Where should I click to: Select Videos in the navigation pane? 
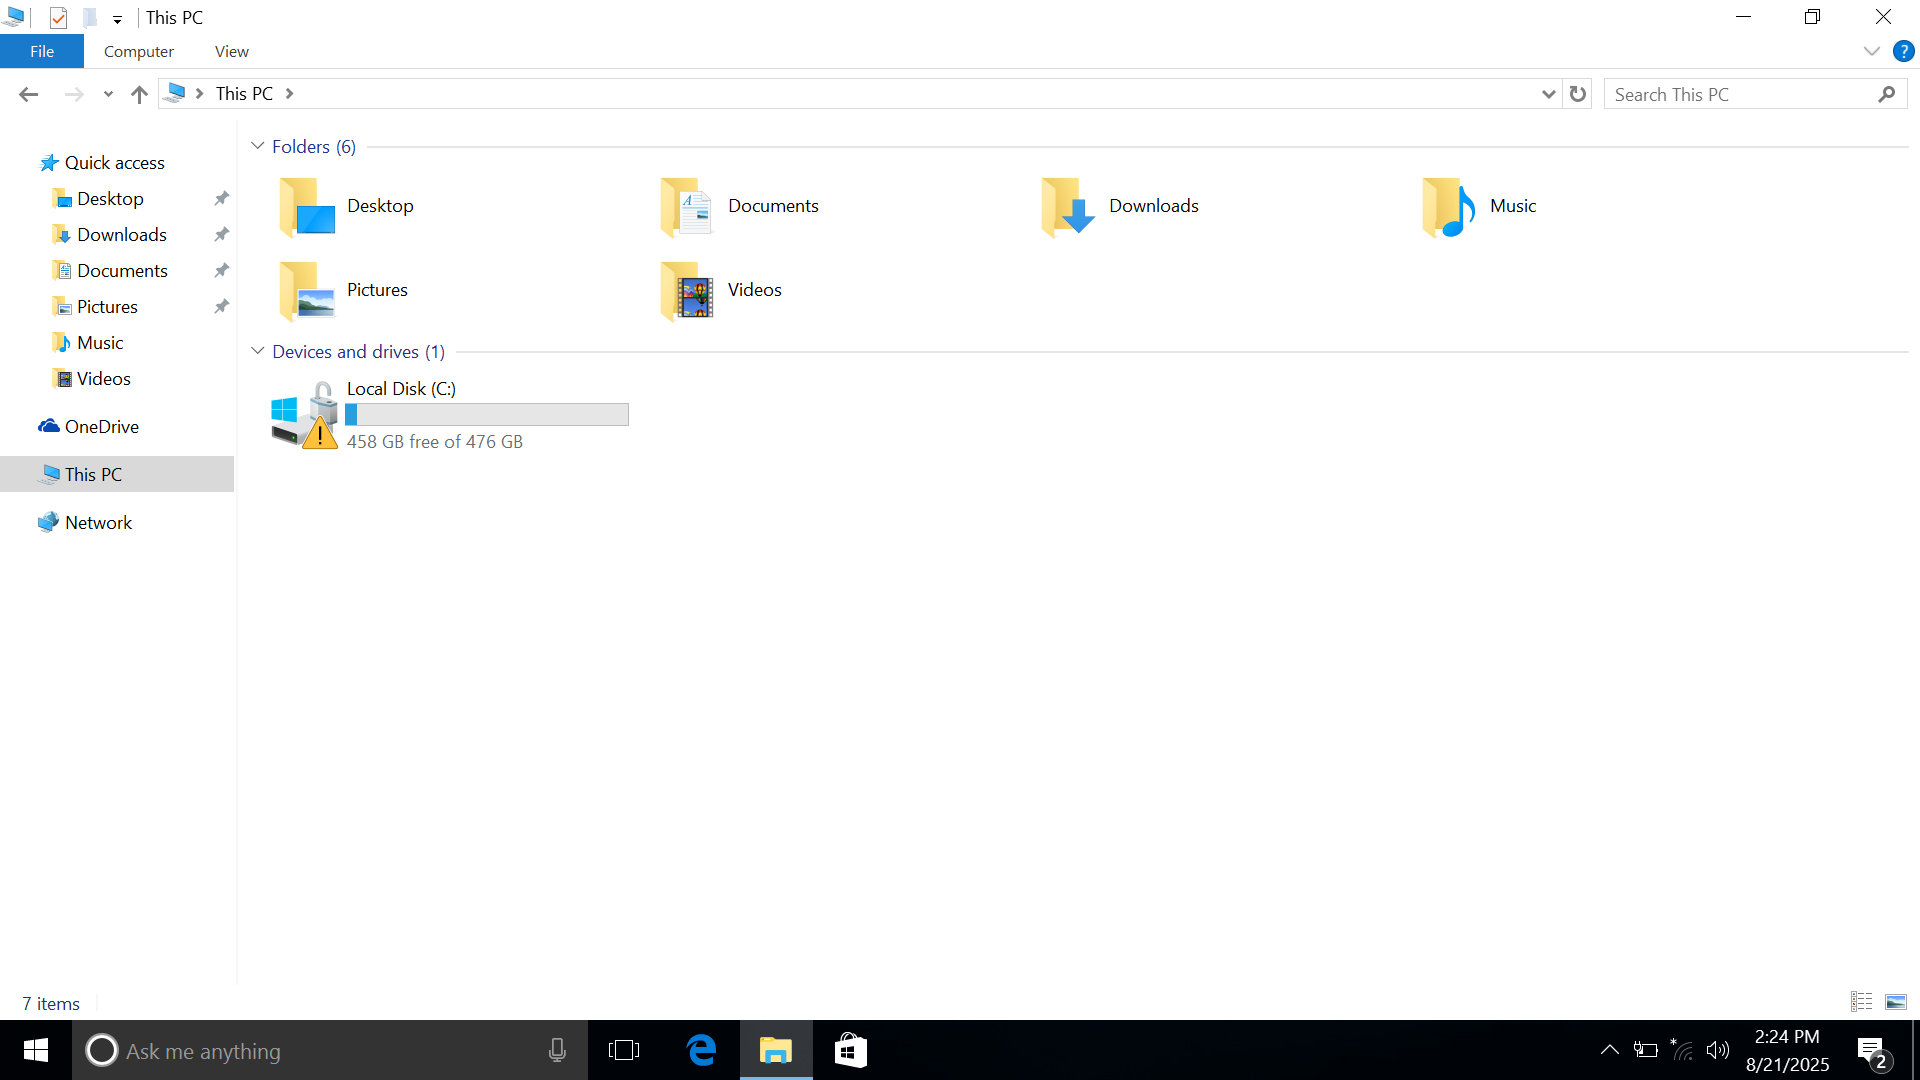(x=92, y=379)
